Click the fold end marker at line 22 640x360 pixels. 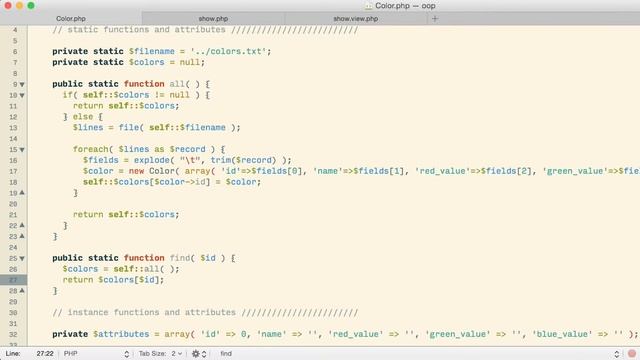pyautogui.click(x=22, y=225)
